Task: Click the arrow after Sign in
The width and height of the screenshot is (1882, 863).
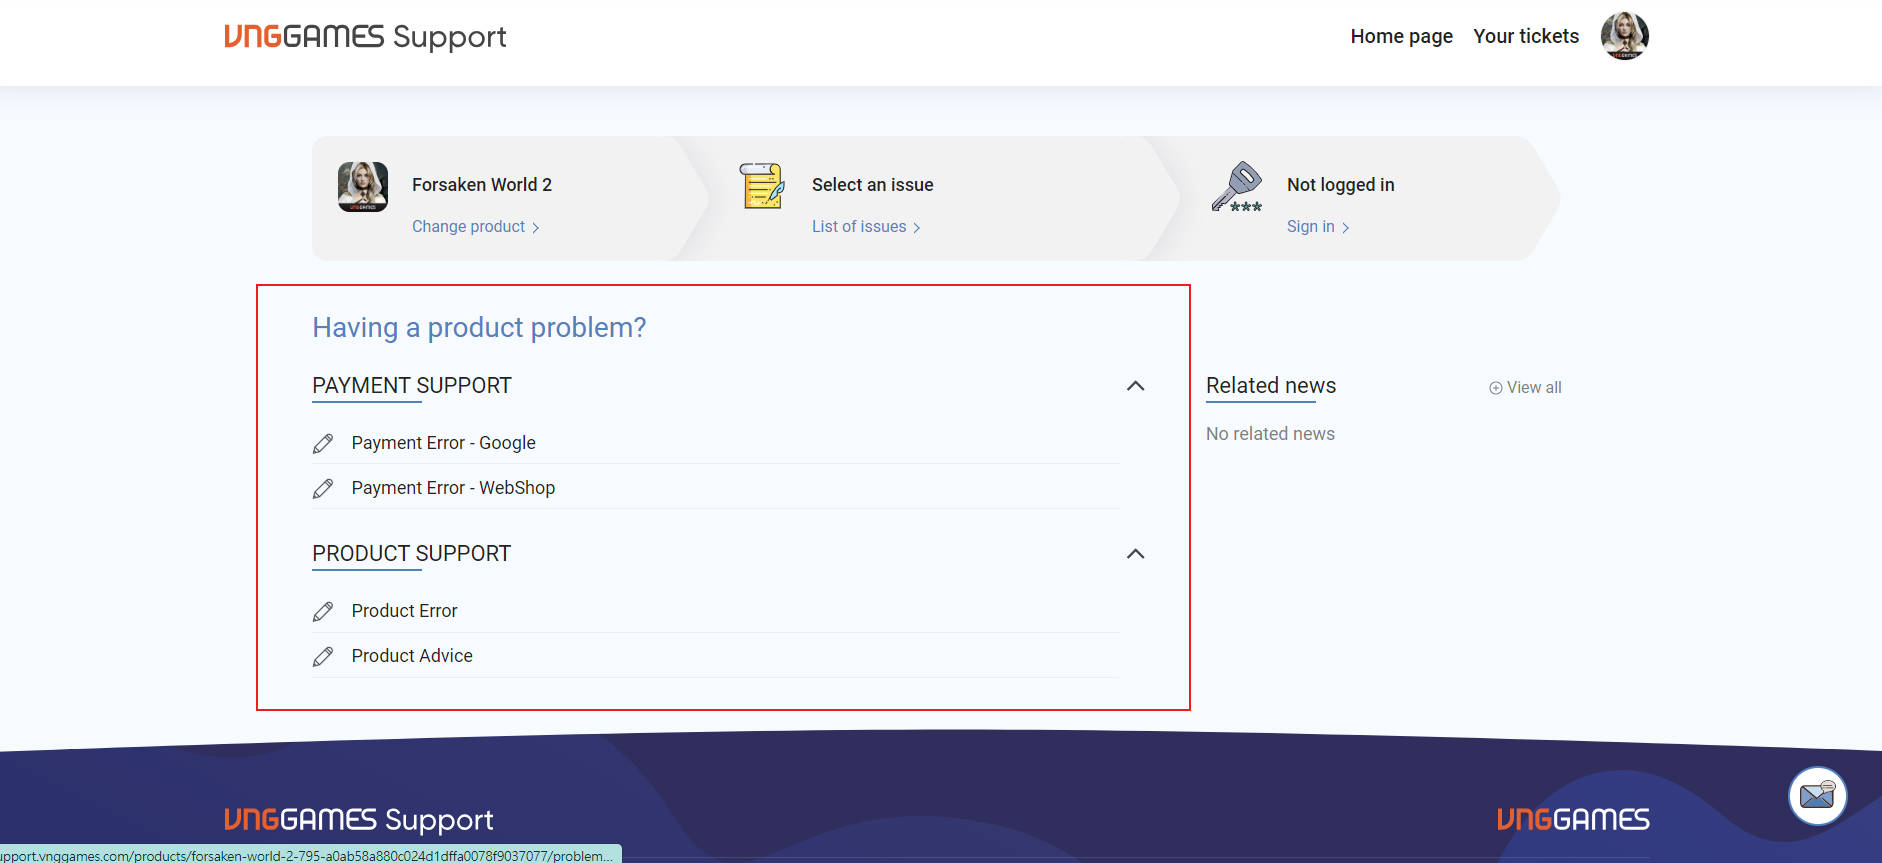Action: pyautogui.click(x=1346, y=228)
